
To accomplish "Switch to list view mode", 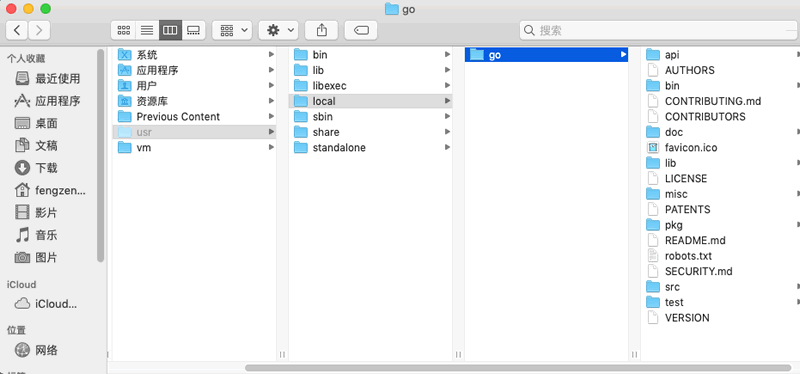I will [147, 31].
